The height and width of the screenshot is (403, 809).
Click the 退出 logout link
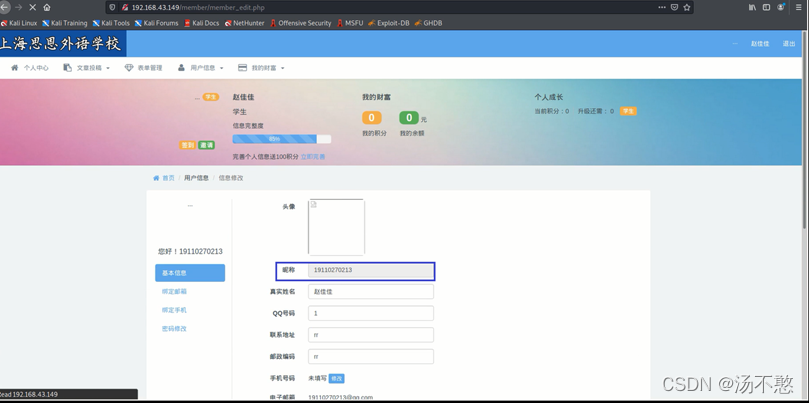(x=789, y=44)
